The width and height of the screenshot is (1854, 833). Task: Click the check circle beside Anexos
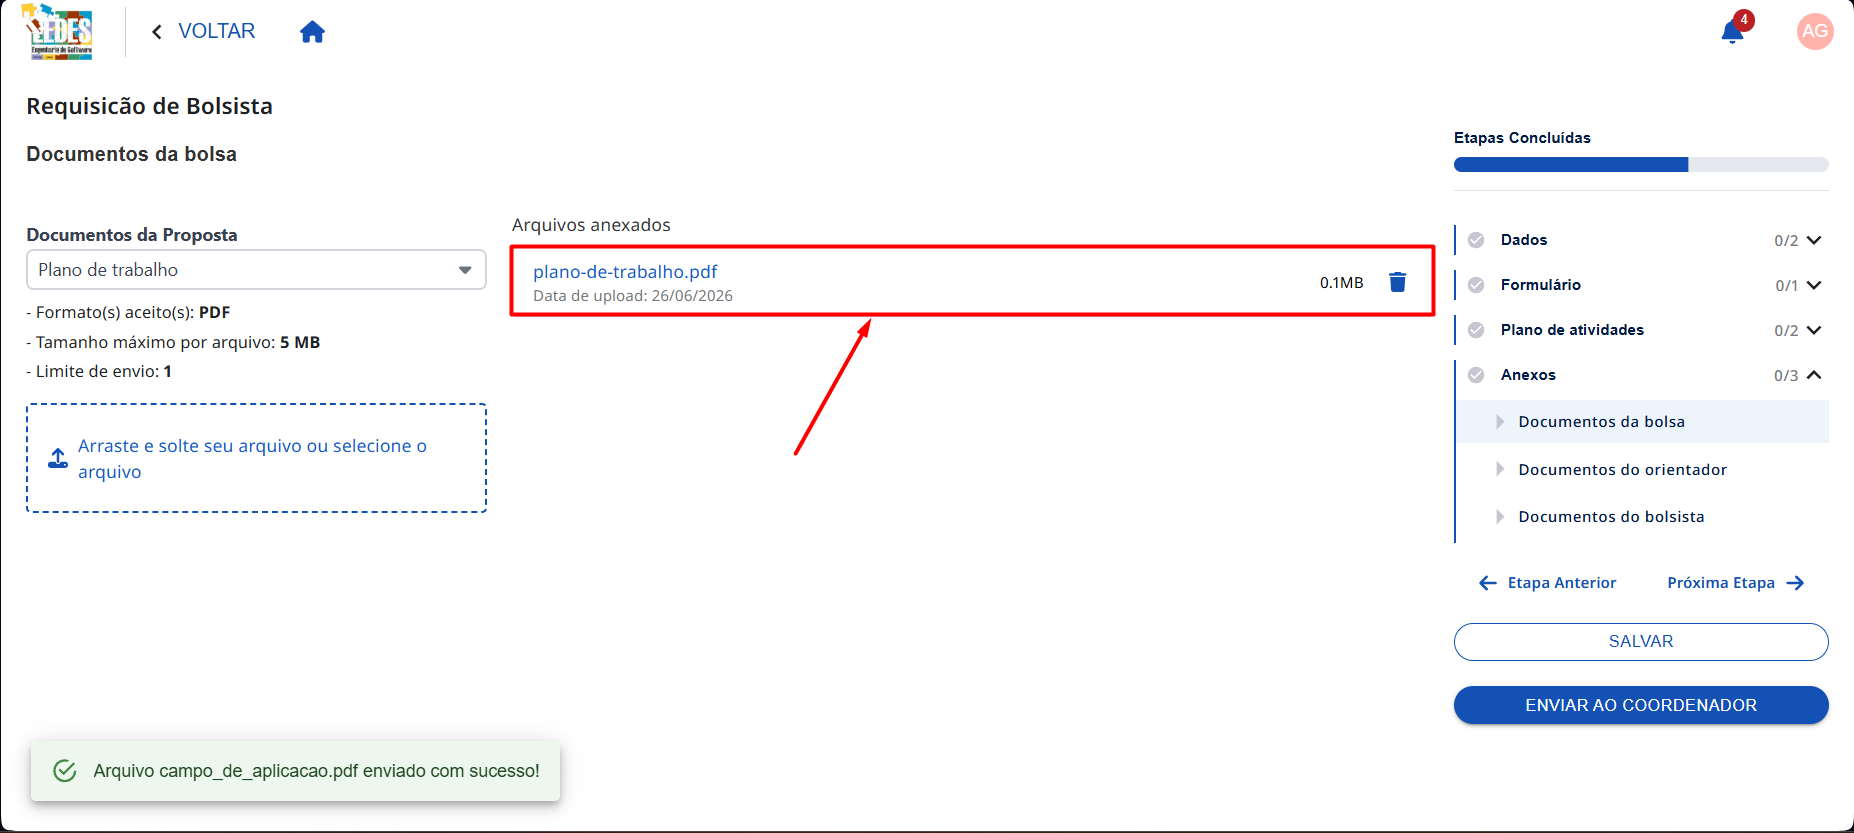[x=1476, y=375]
